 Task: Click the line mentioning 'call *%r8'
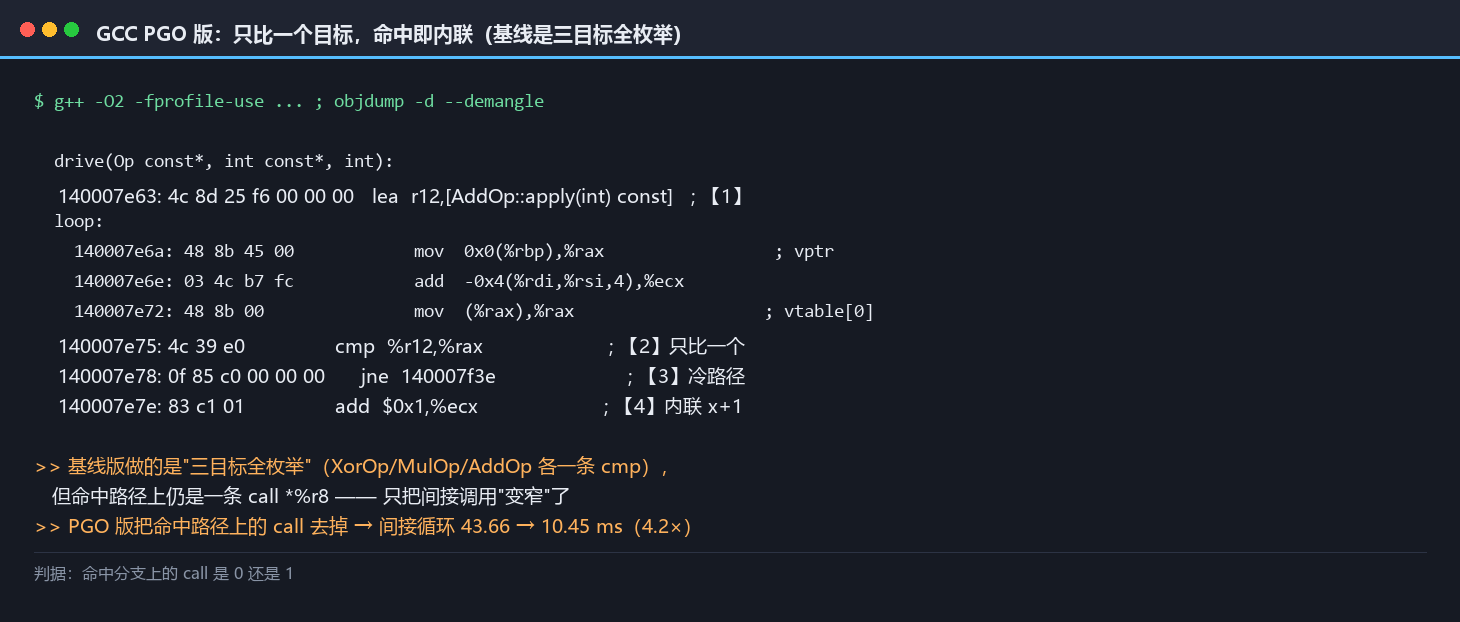[311, 496]
